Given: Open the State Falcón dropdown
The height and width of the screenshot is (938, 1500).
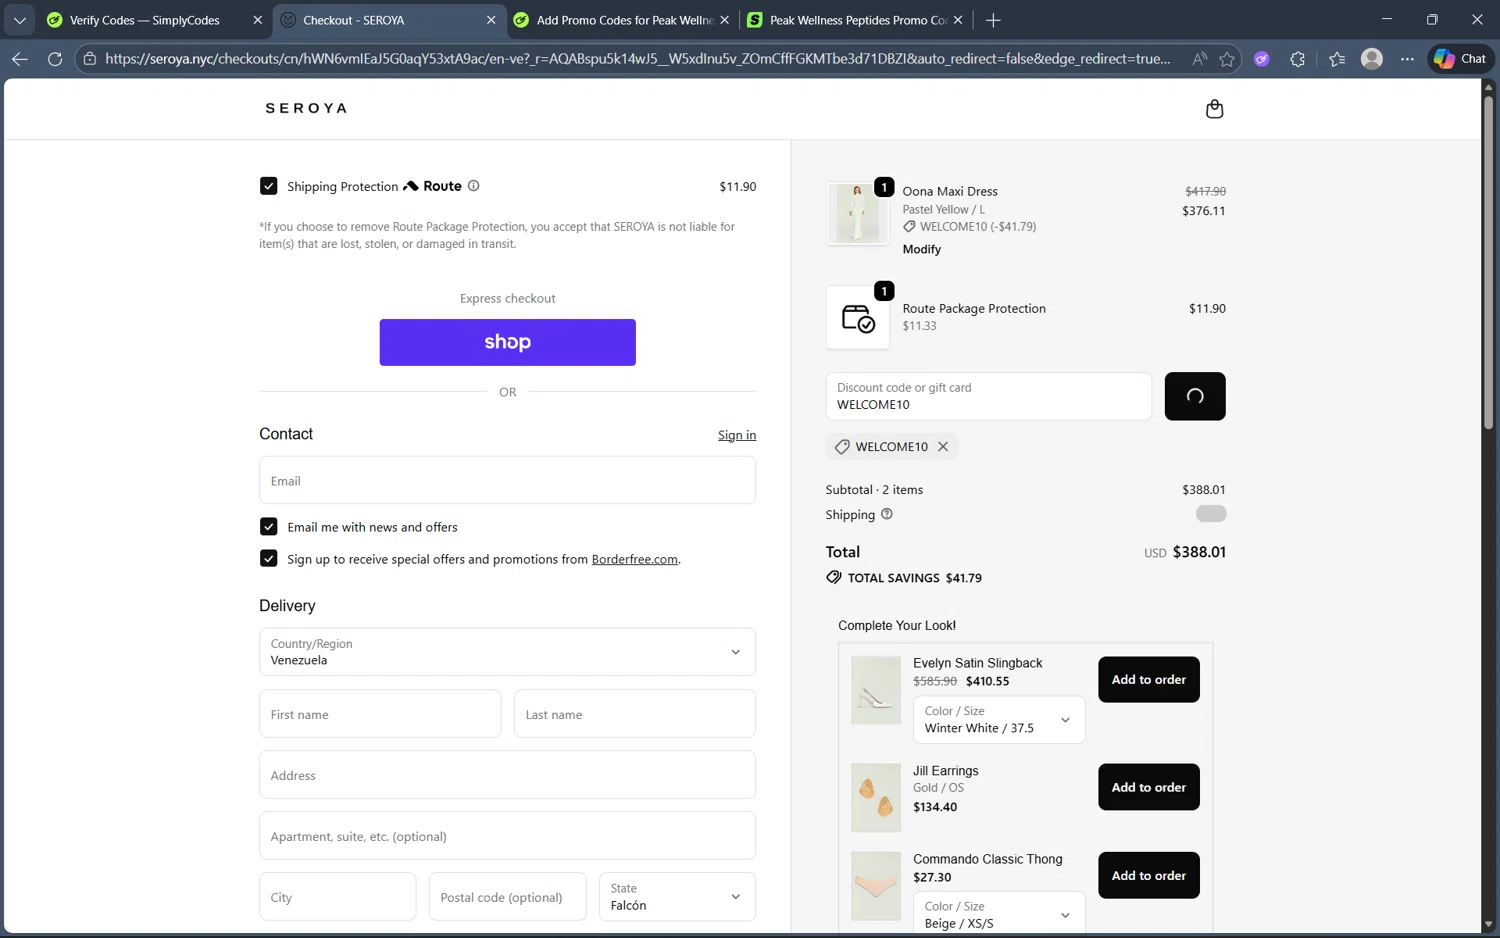Looking at the screenshot, I should point(677,897).
